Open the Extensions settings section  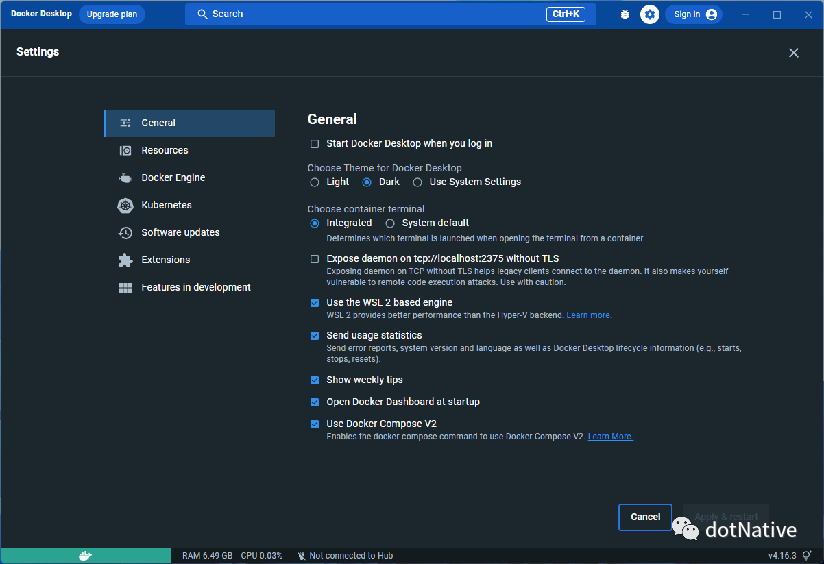[190, 260]
